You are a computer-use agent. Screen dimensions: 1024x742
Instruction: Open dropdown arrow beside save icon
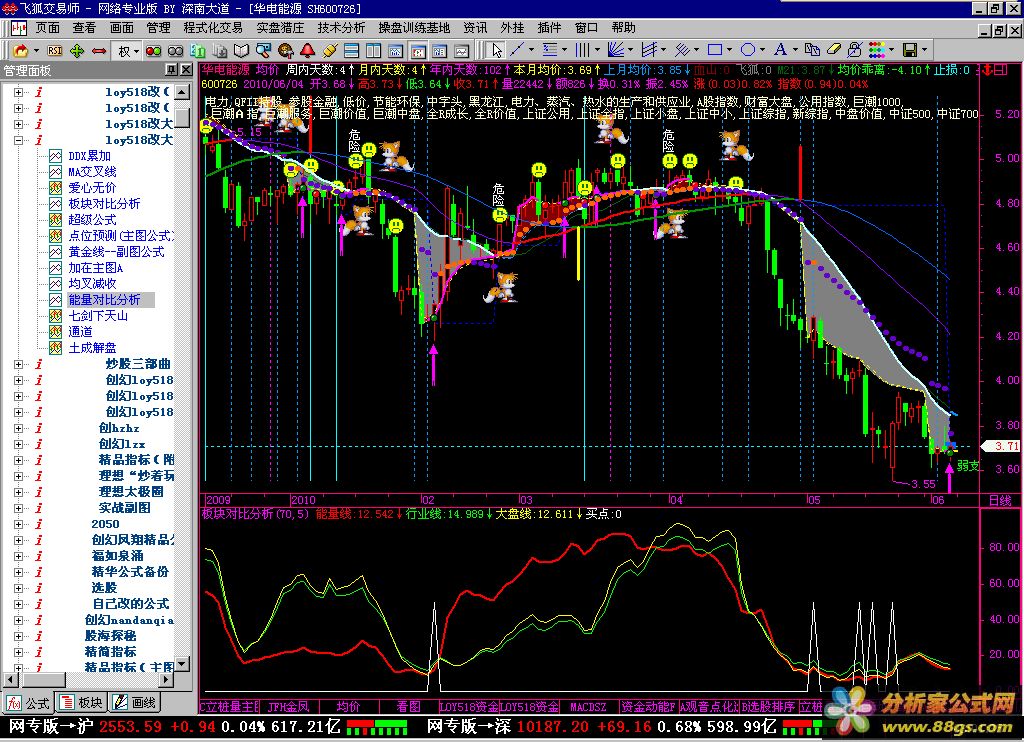[924, 50]
